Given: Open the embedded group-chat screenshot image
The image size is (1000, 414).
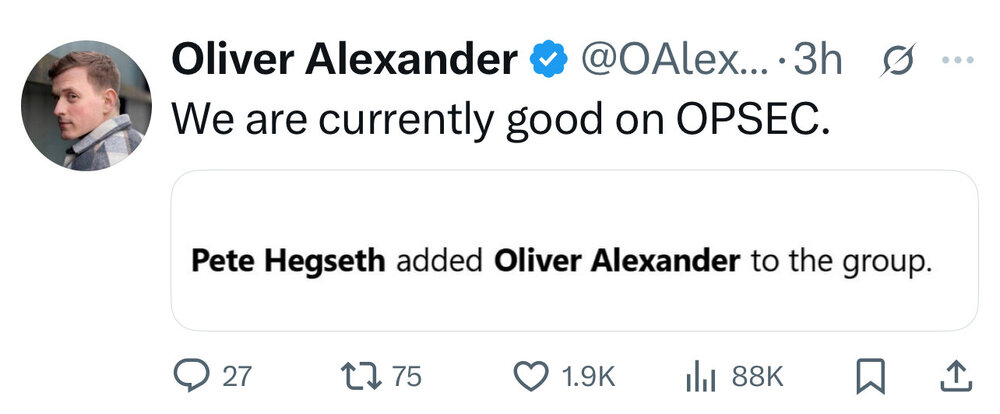Looking at the screenshot, I should (574, 250).
